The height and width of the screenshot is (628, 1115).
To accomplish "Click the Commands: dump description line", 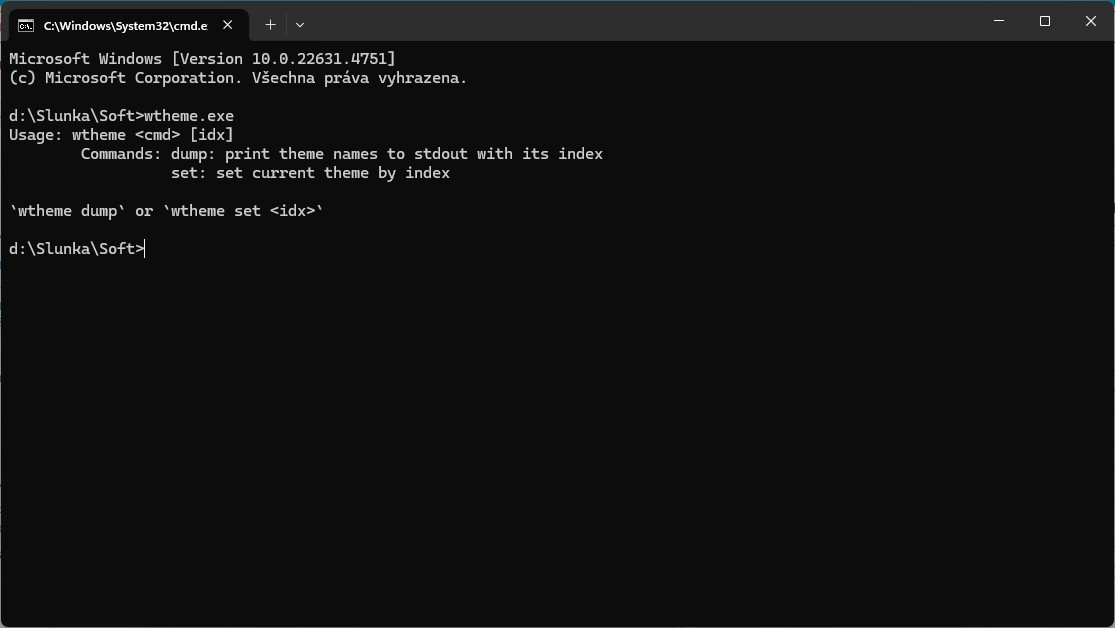I will [x=341, y=154].
